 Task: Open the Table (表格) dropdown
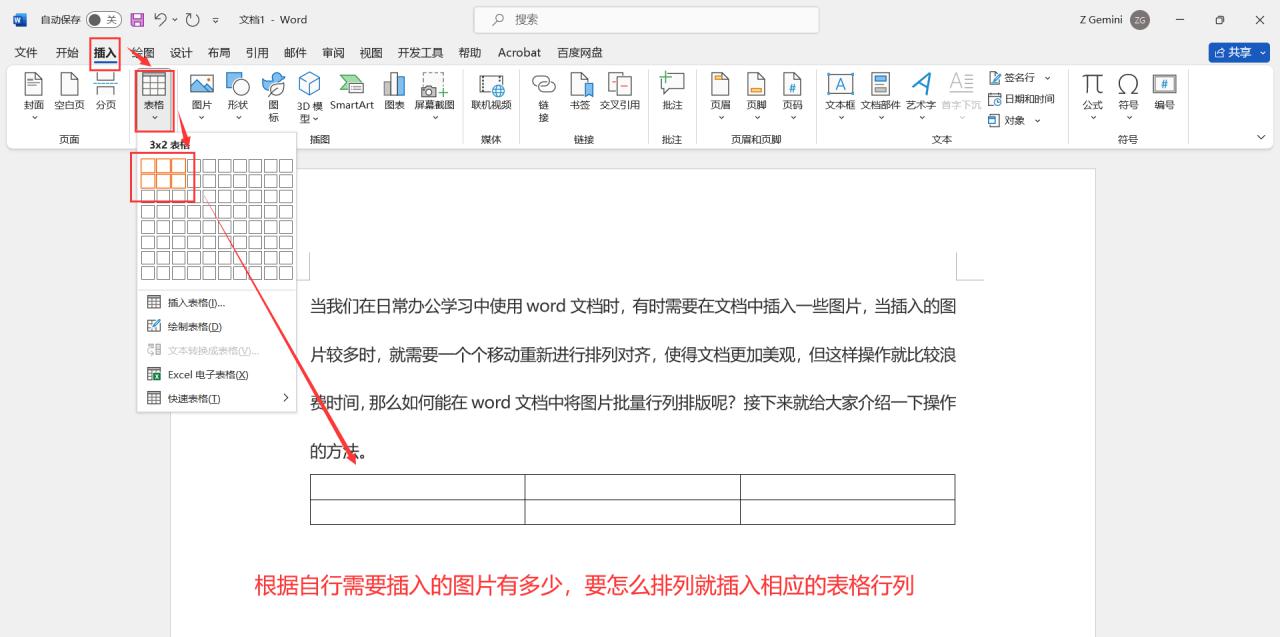tap(154, 96)
